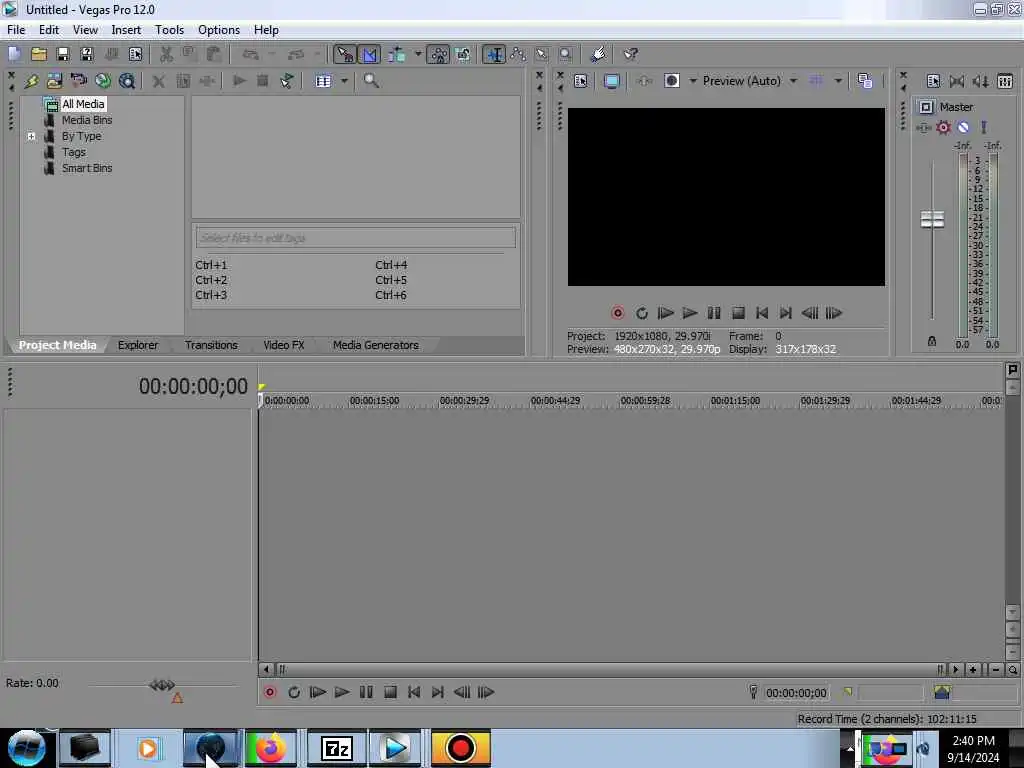Select Smart Bins in the tree
1024x768 pixels.
87,168
